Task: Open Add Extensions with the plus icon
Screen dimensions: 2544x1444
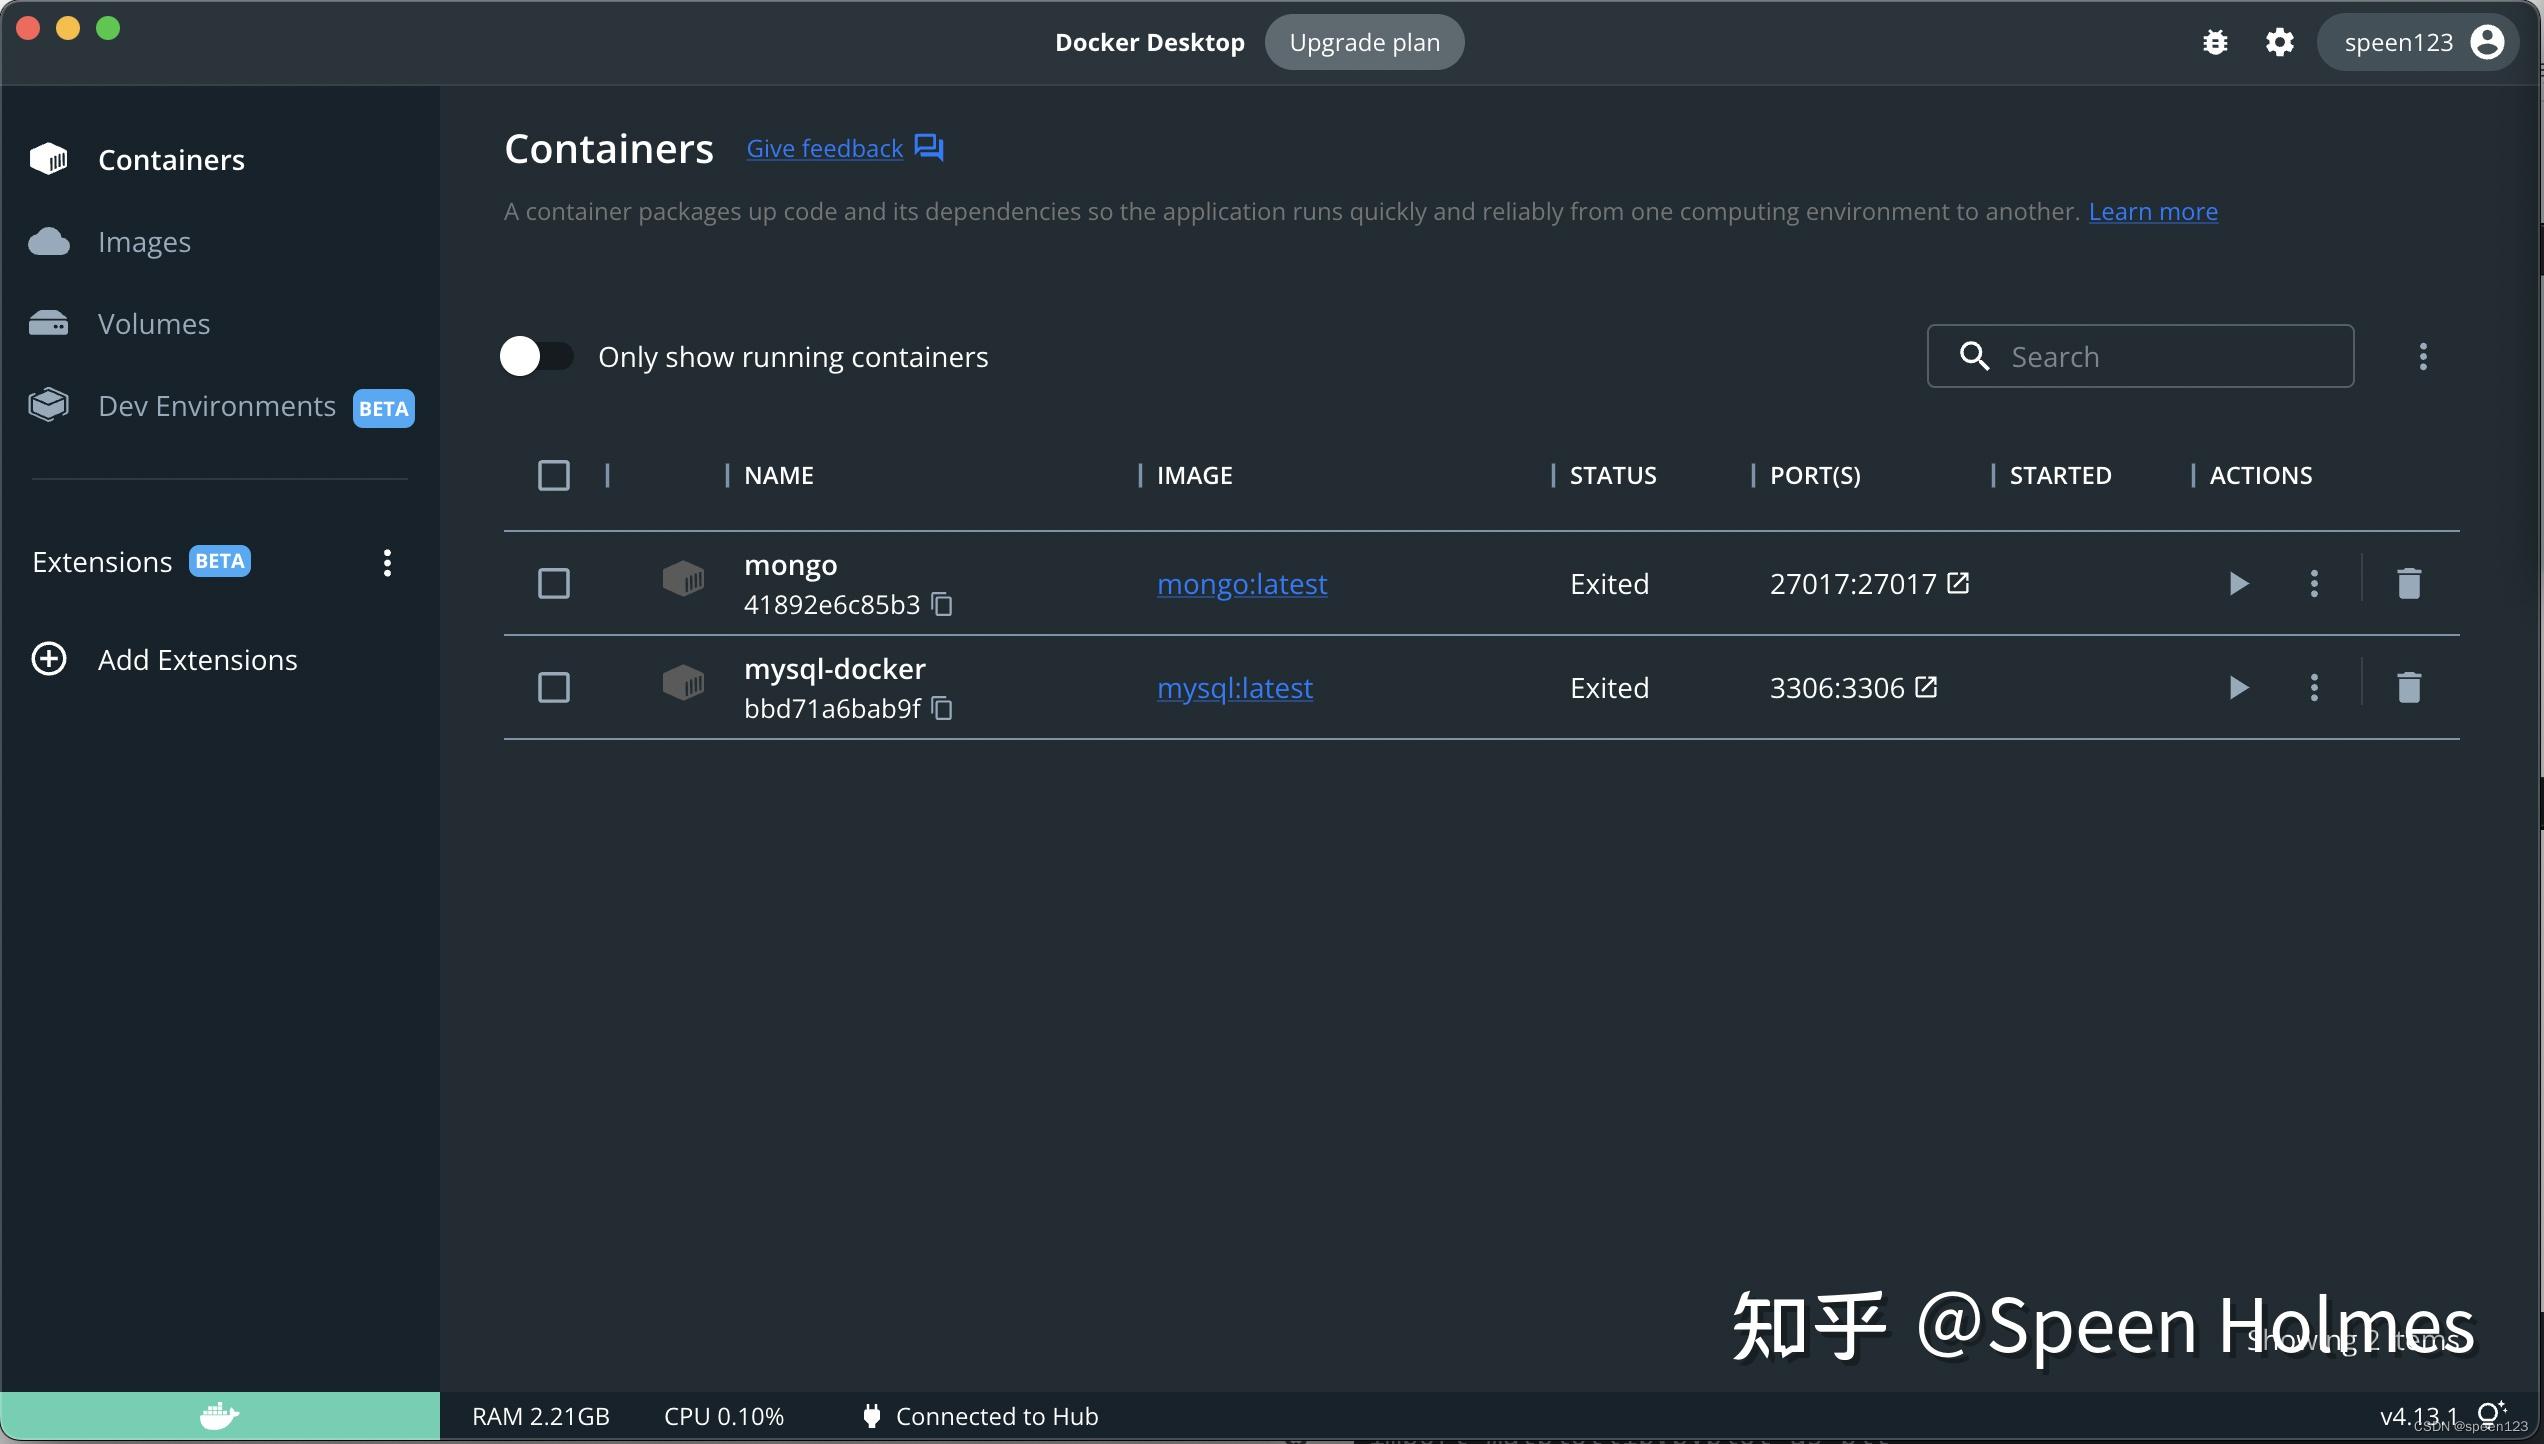Action: pos(48,659)
